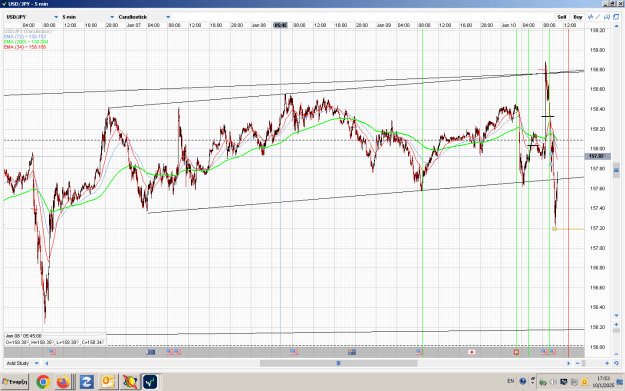625x391 pixels.
Task: Click the Sell button
Action: 562,17
